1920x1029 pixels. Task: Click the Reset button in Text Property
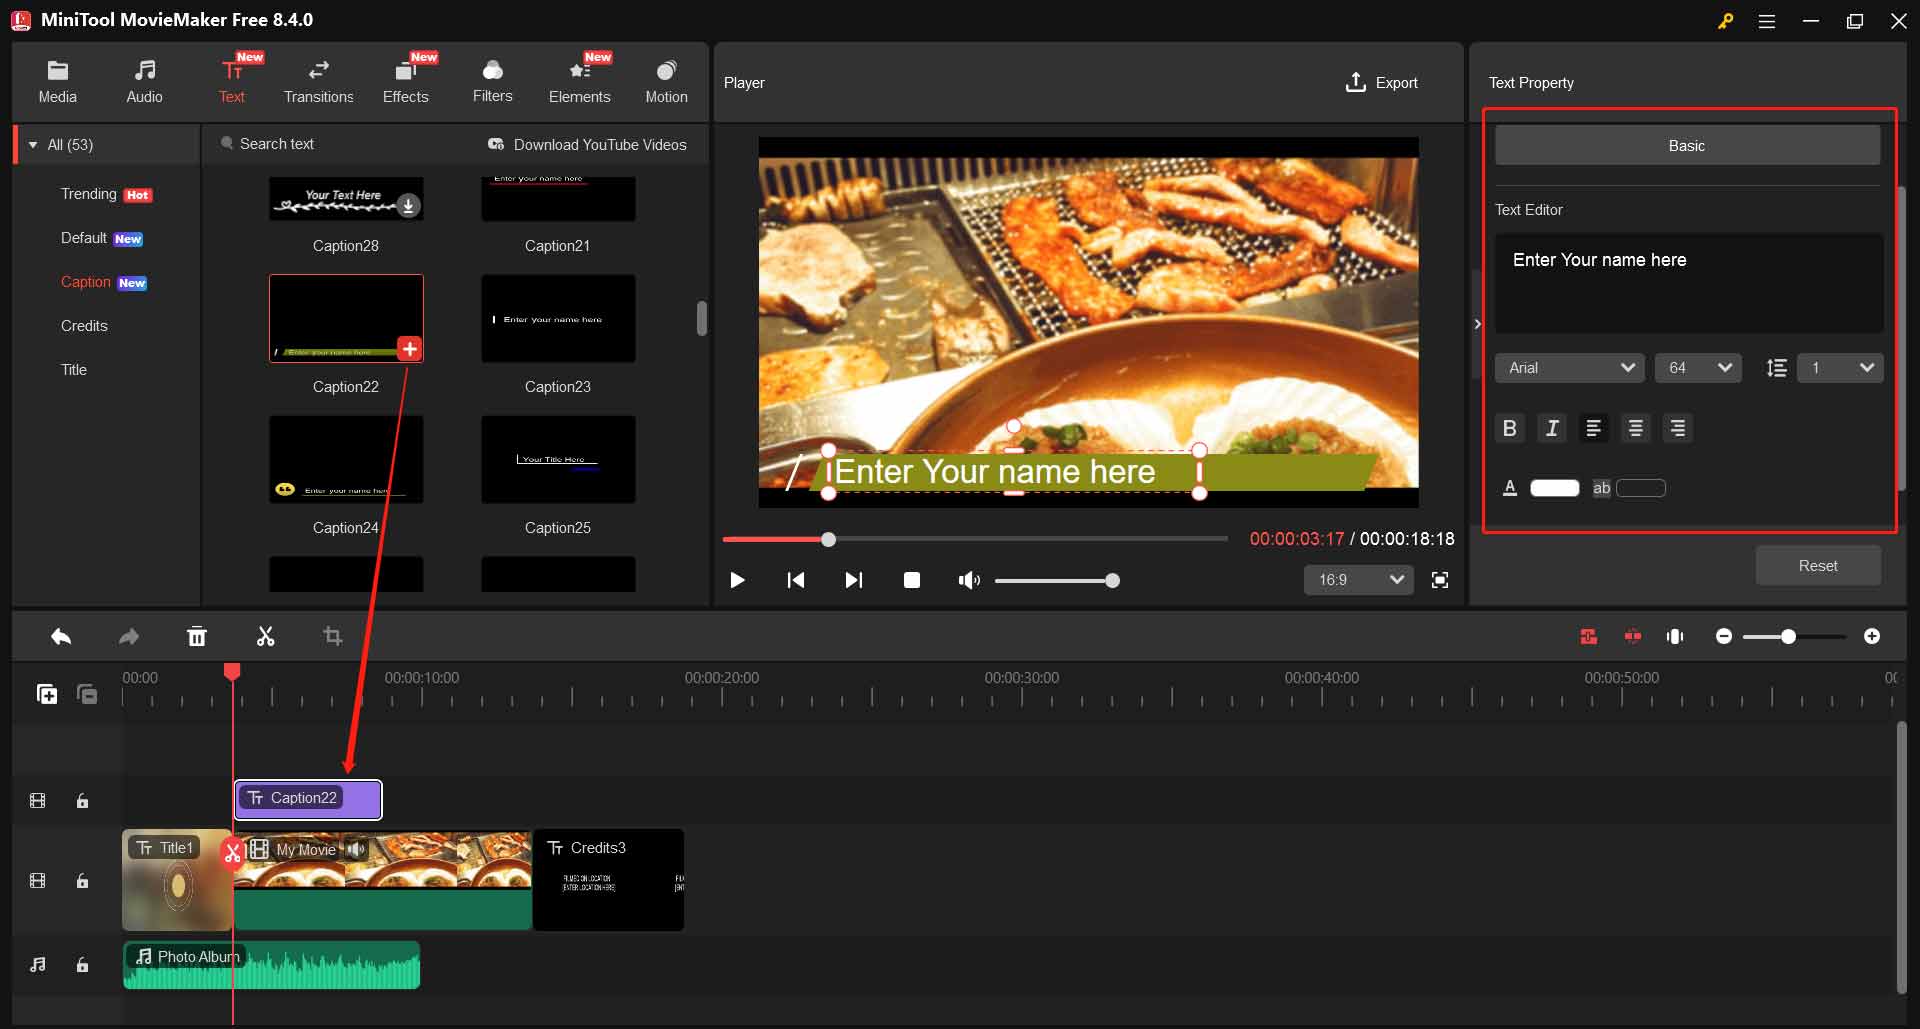1817,565
